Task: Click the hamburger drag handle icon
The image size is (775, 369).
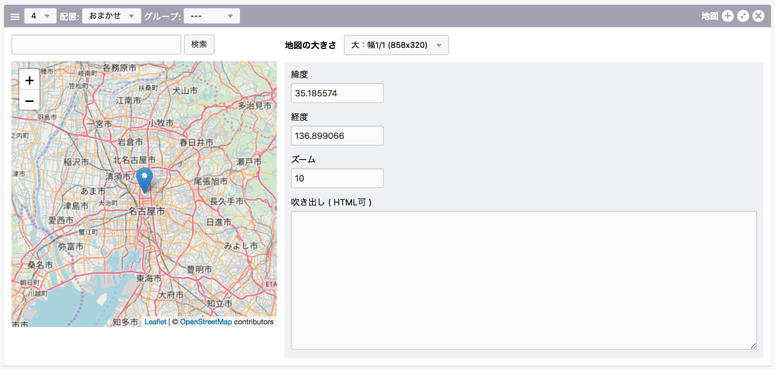Action: pyautogui.click(x=15, y=16)
